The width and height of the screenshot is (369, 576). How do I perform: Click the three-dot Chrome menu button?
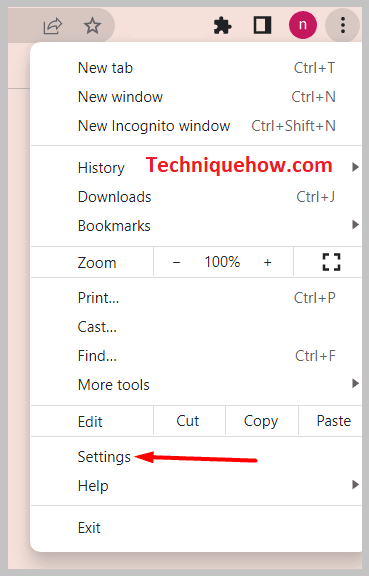(x=343, y=25)
